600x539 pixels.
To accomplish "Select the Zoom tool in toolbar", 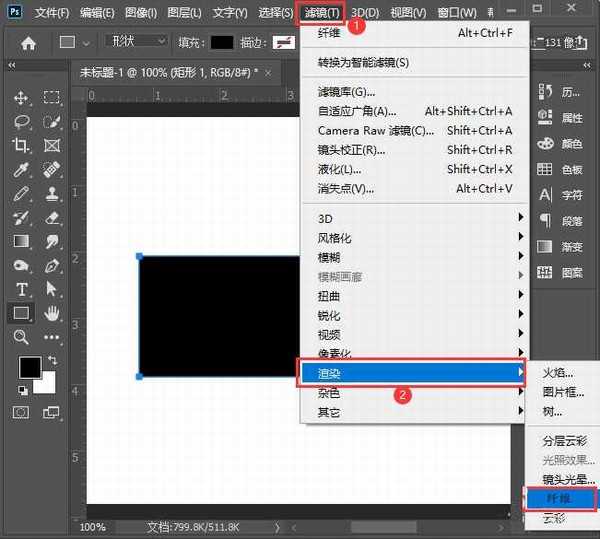I will point(21,337).
